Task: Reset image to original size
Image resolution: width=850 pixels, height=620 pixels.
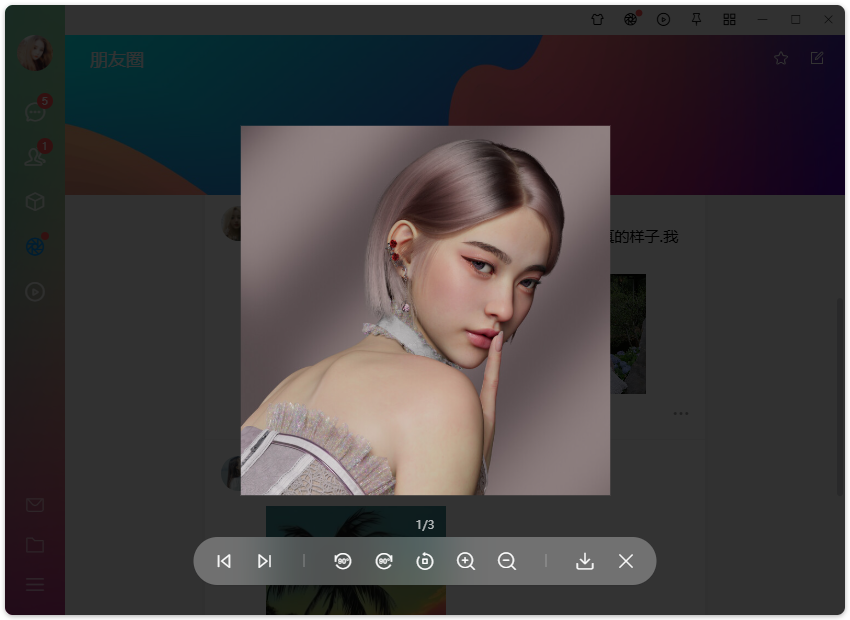Action: pos(424,561)
